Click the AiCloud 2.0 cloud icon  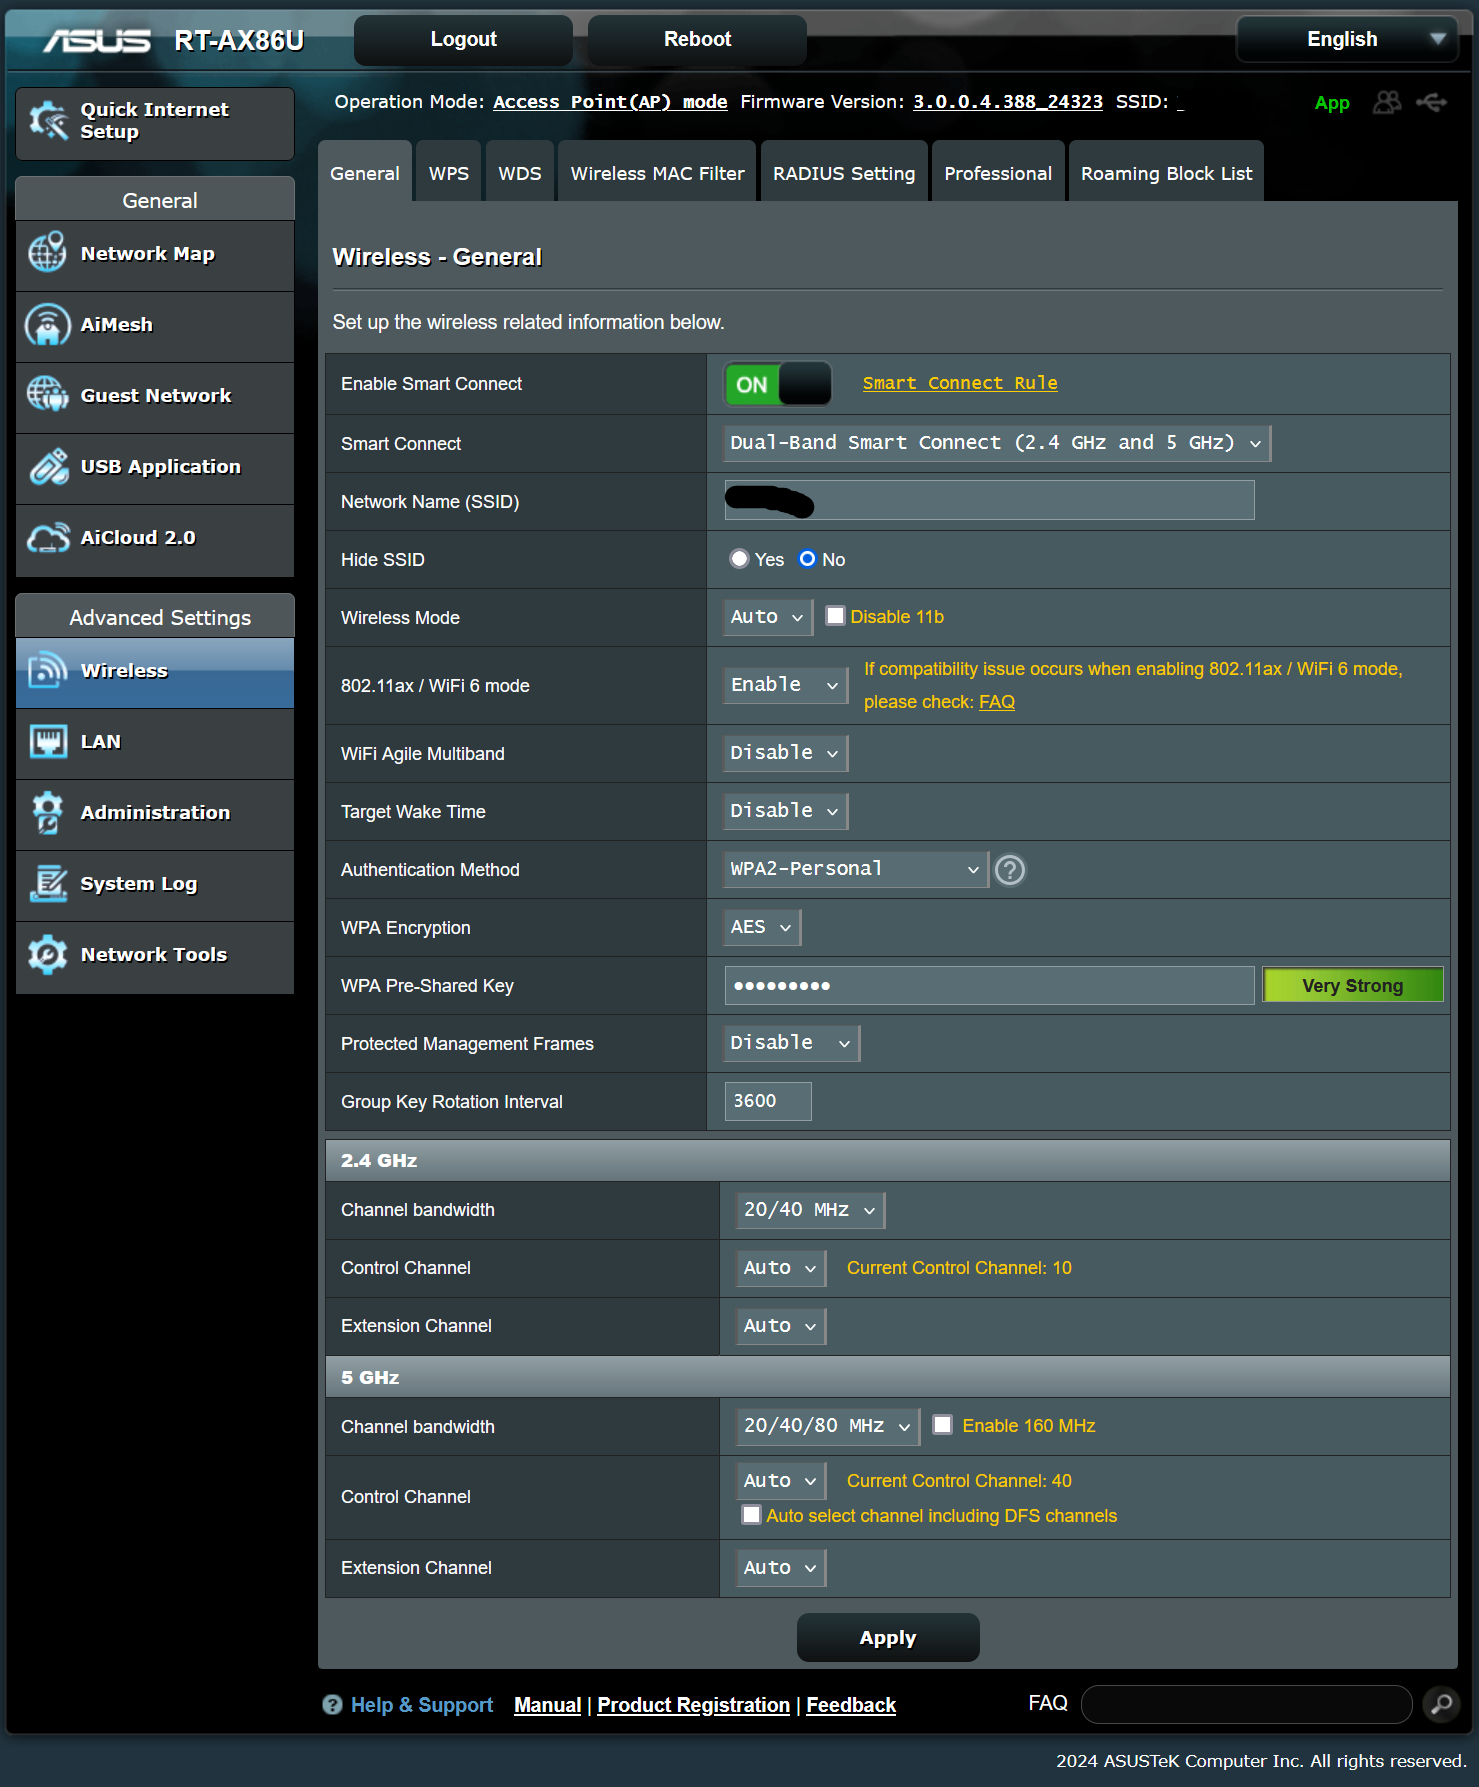tap(47, 537)
